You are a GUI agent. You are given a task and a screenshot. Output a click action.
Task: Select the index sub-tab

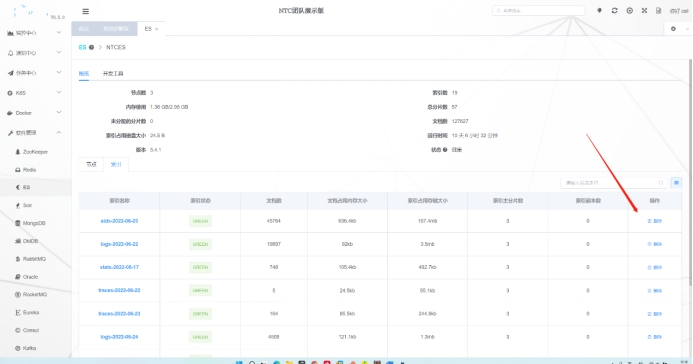[x=116, y=164]
